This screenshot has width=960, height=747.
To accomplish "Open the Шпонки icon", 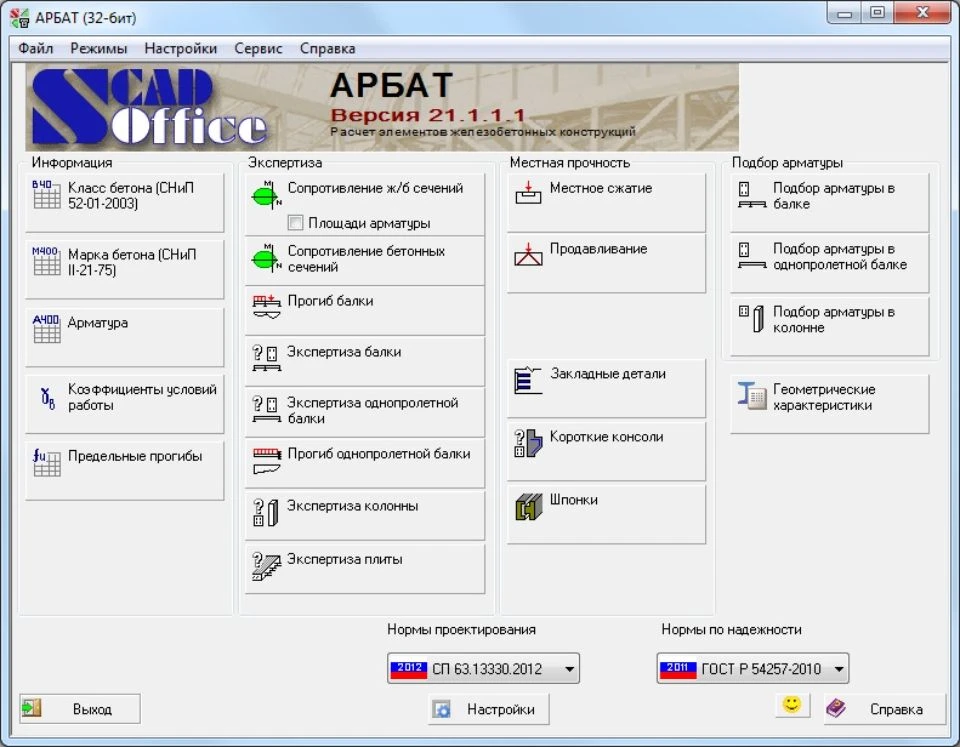I will point(528,506).
